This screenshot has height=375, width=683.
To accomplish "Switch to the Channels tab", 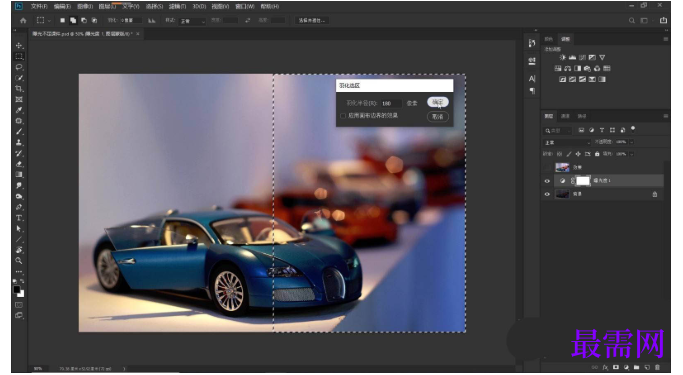I will [x=565, y=116].
